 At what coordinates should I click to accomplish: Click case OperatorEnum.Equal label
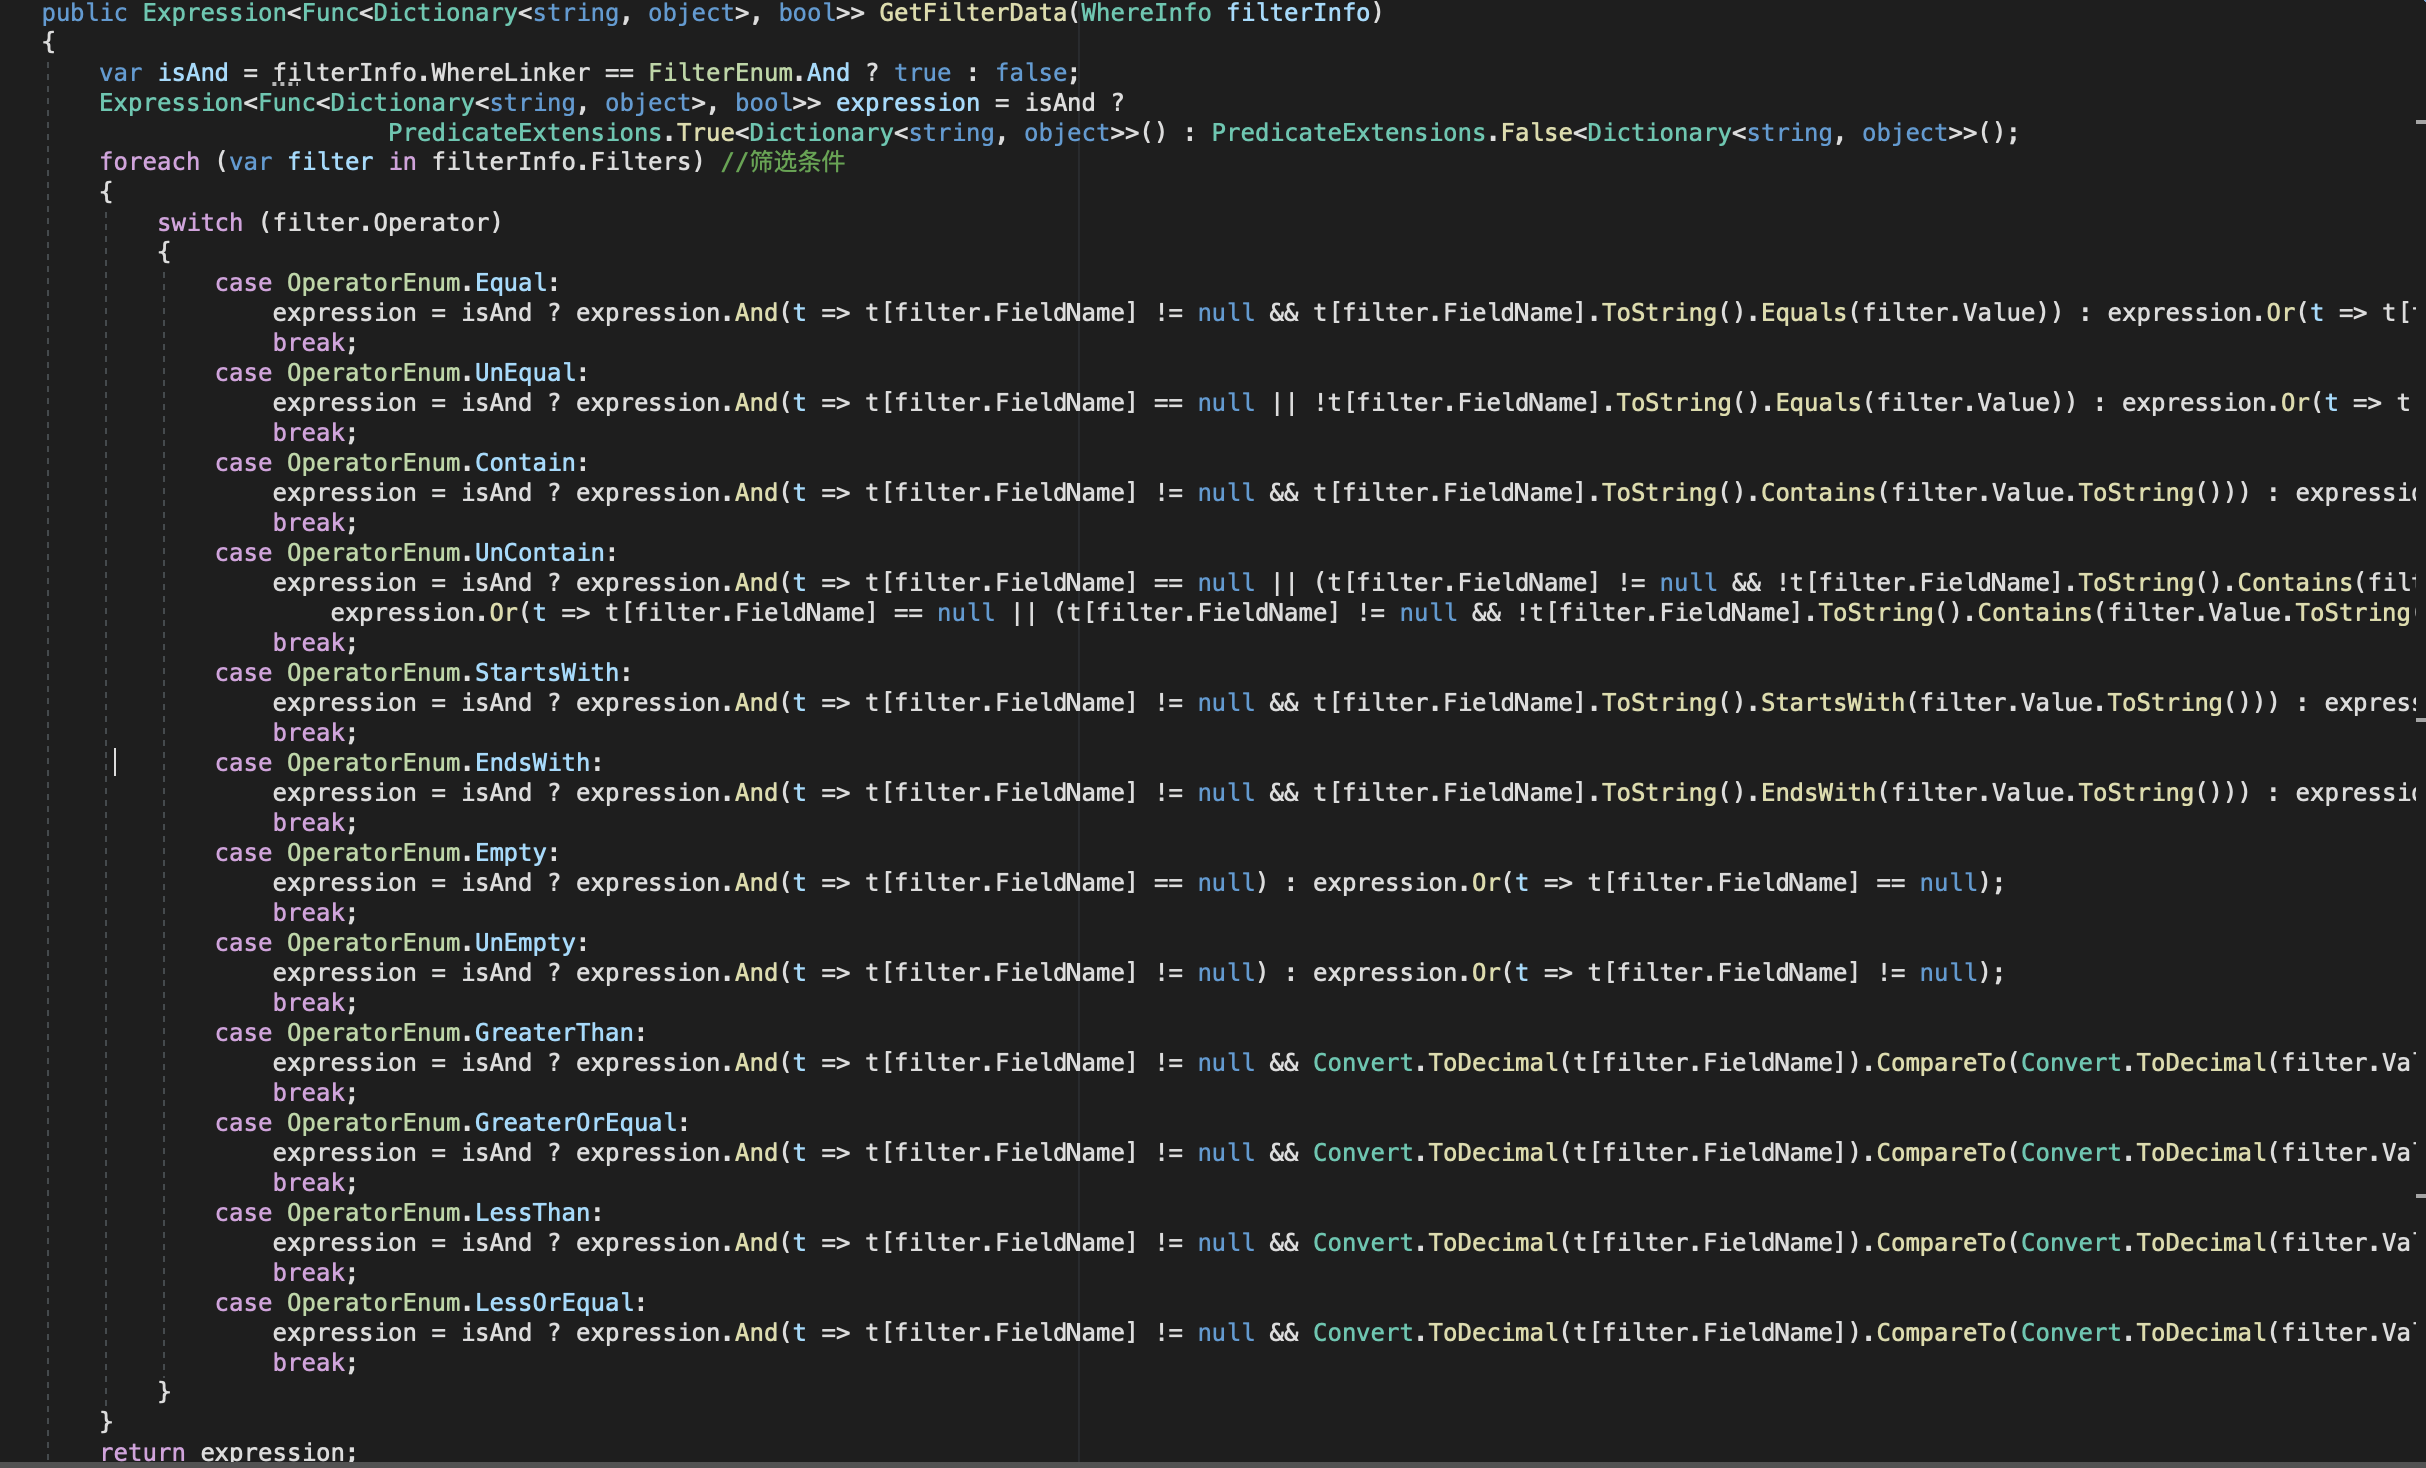pos(386,283)
